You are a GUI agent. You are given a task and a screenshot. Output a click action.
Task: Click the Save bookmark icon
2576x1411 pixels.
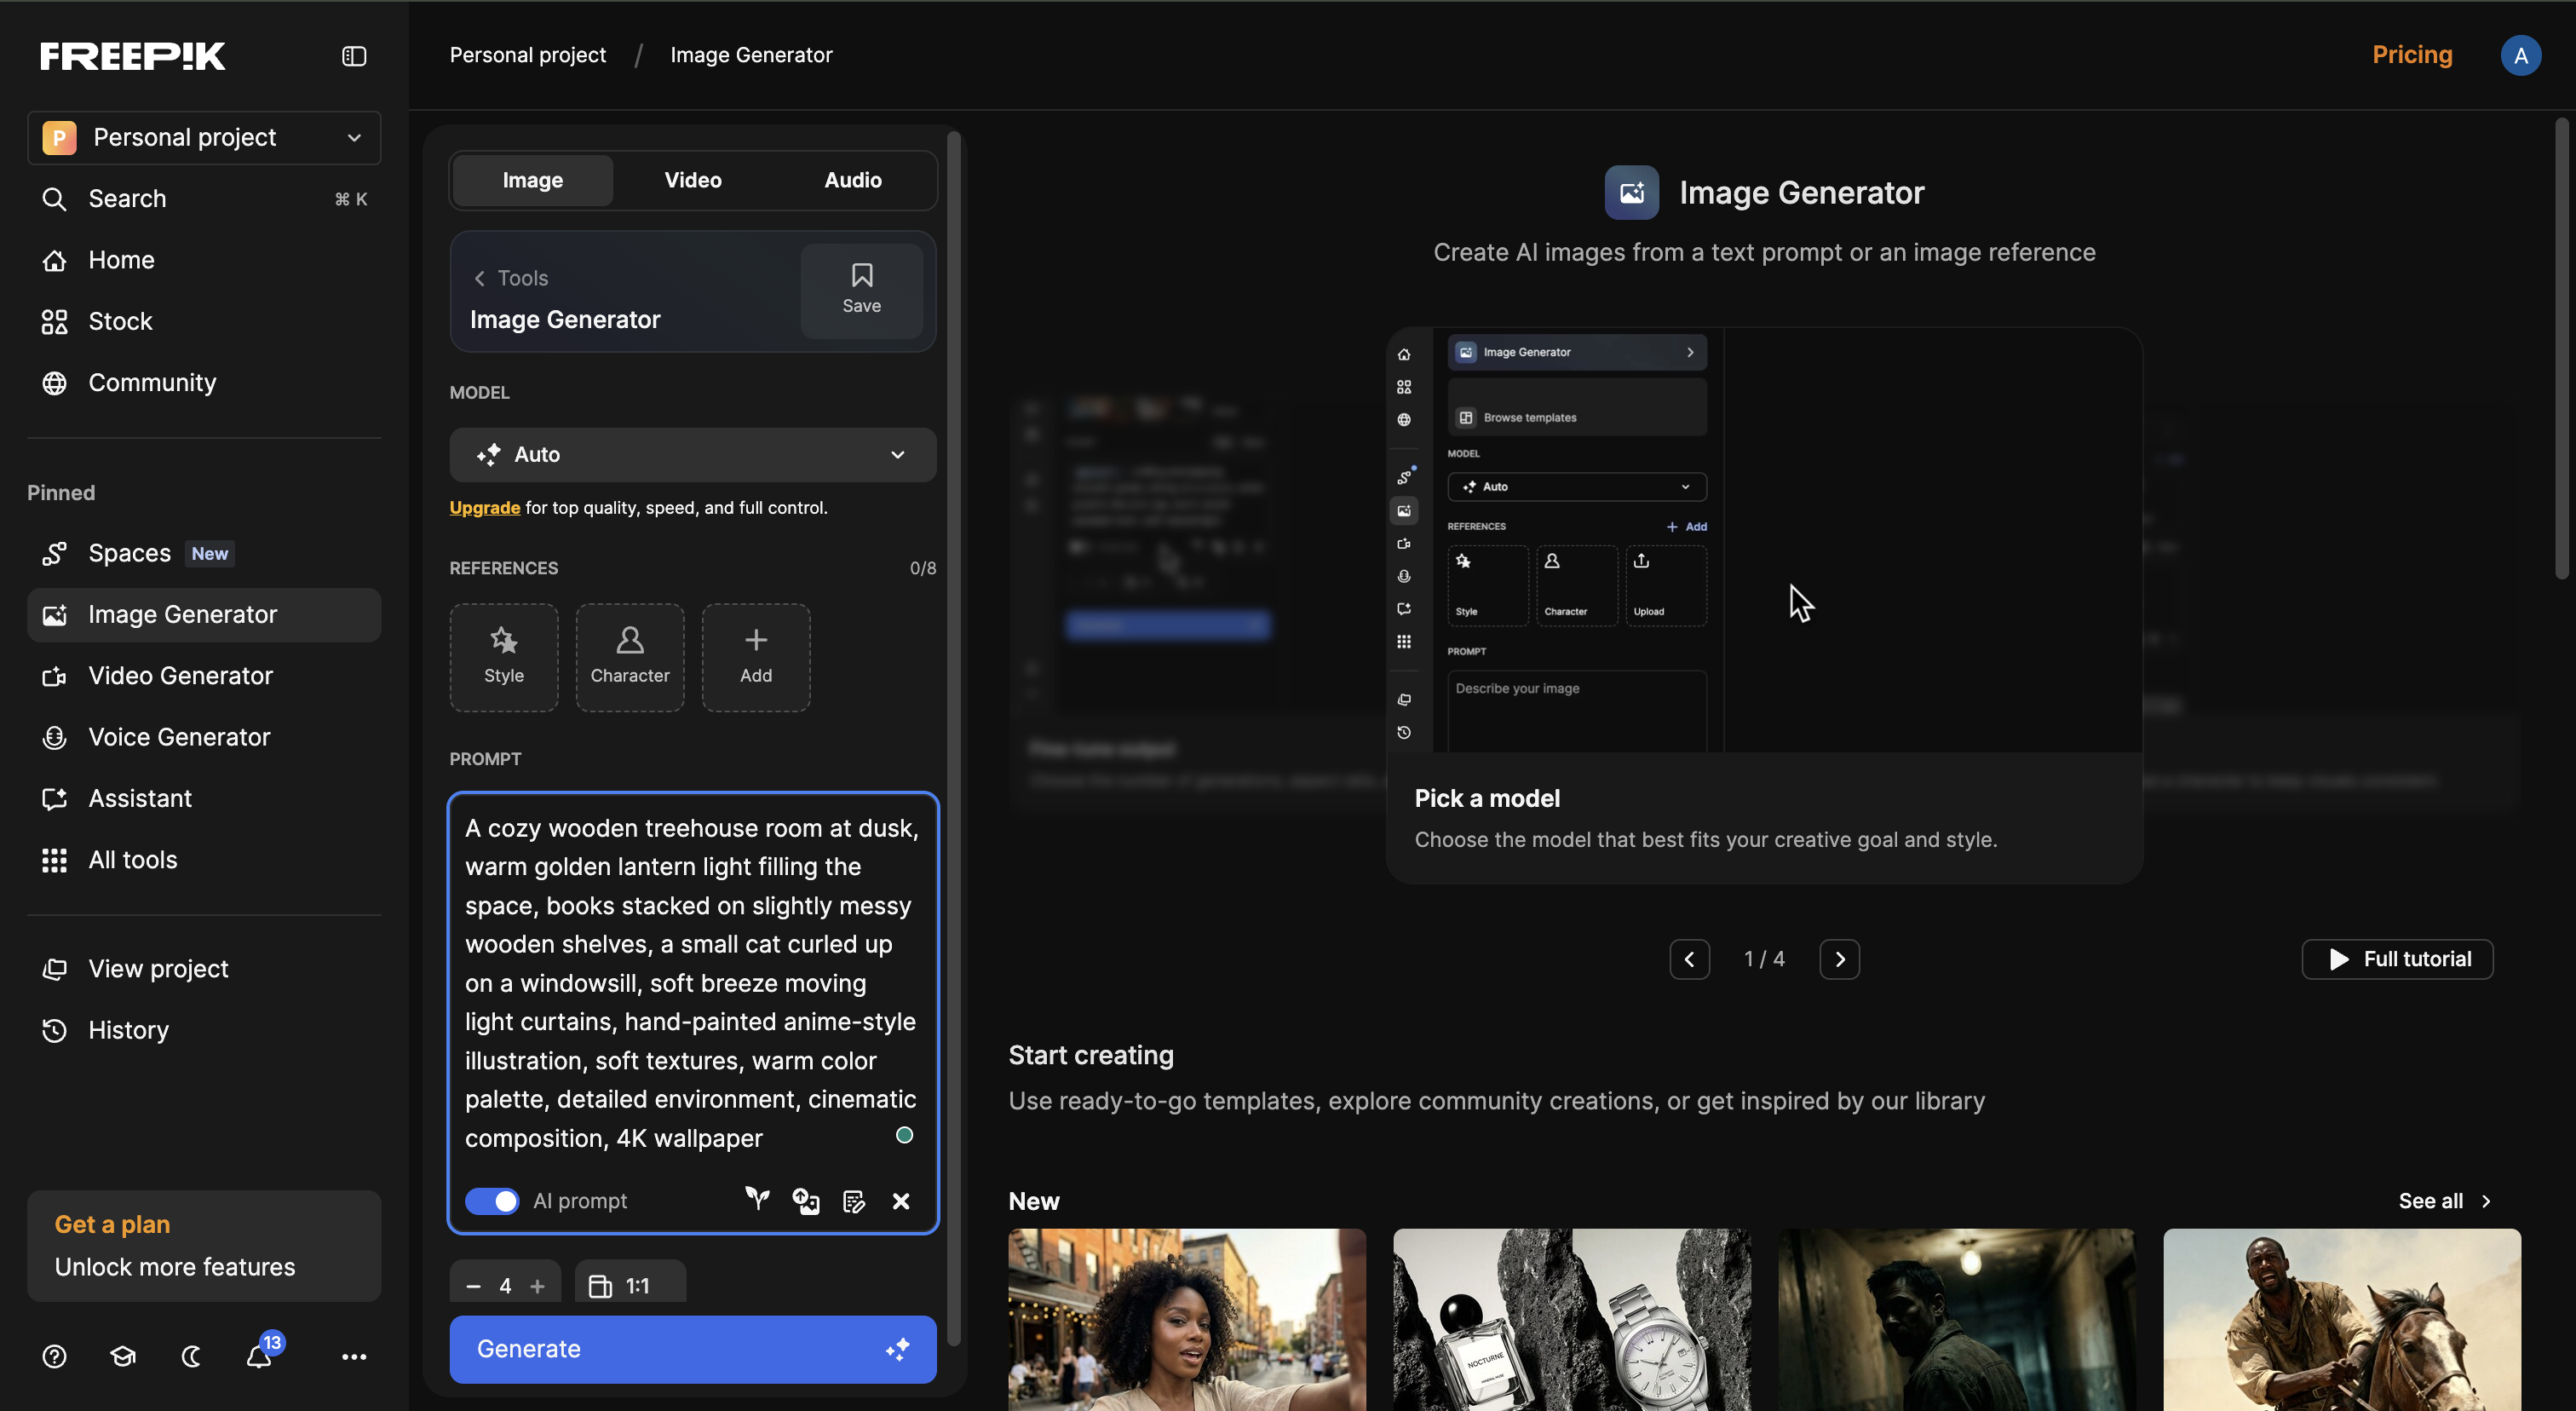862,290
